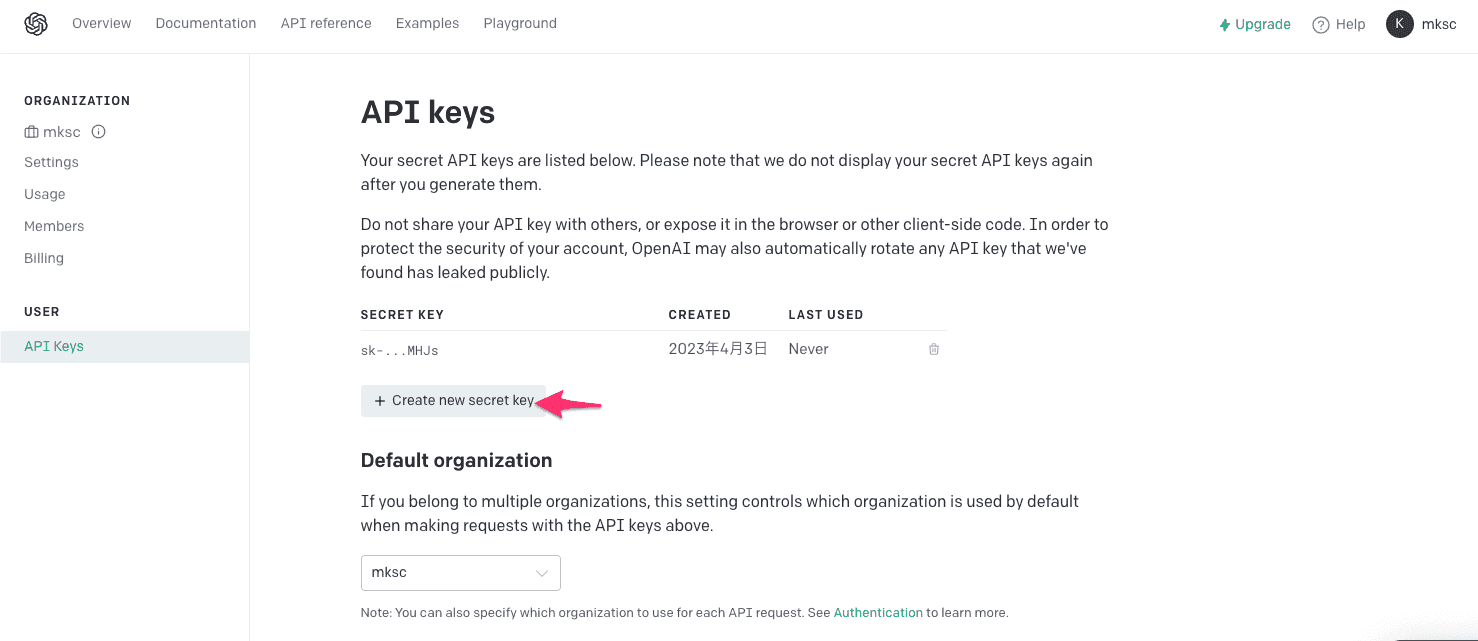Open the user avatar K icon
Image resolution: width=1478 pixels, height=641 pixels.
[x=1400, y=24]
